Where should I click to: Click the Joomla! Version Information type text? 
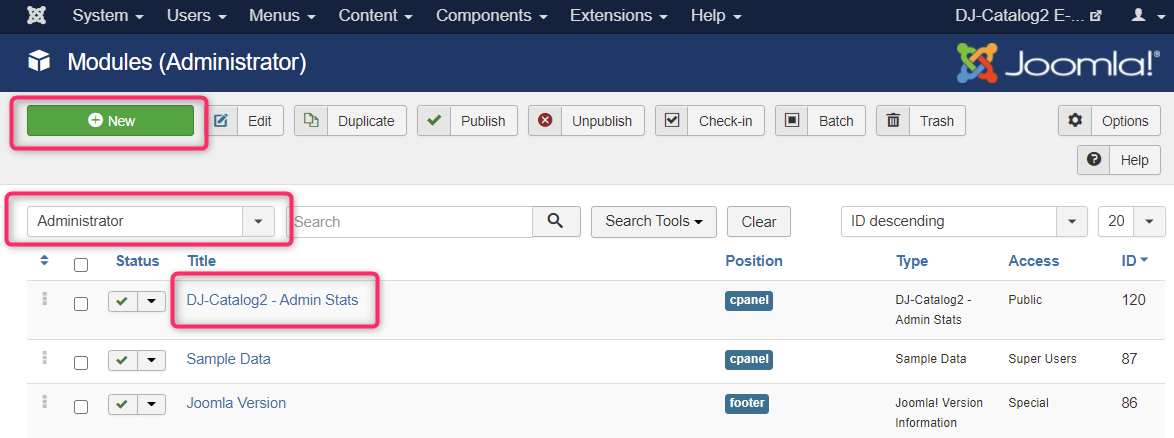(x=939, y=413)
